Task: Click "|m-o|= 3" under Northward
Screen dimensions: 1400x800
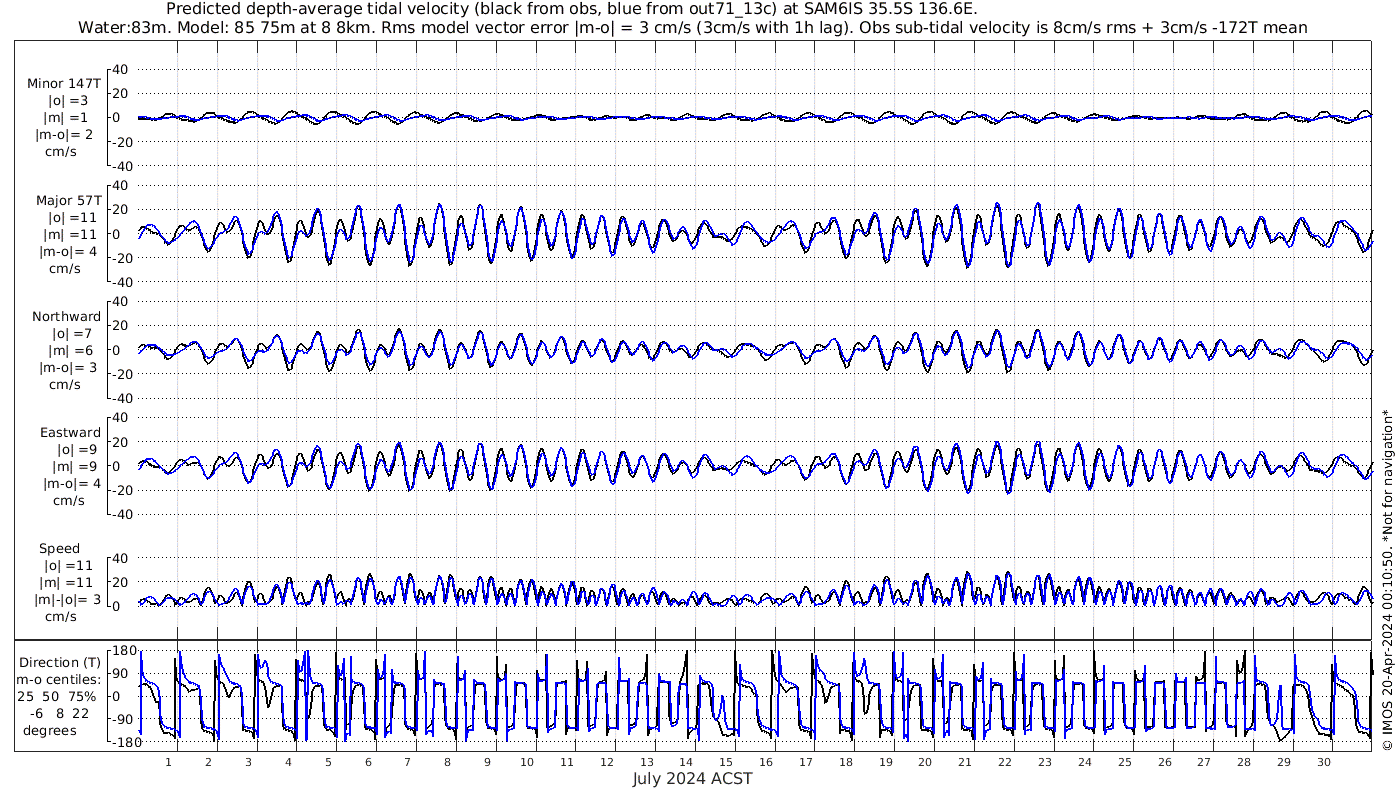Action: [x=68, y=367]
